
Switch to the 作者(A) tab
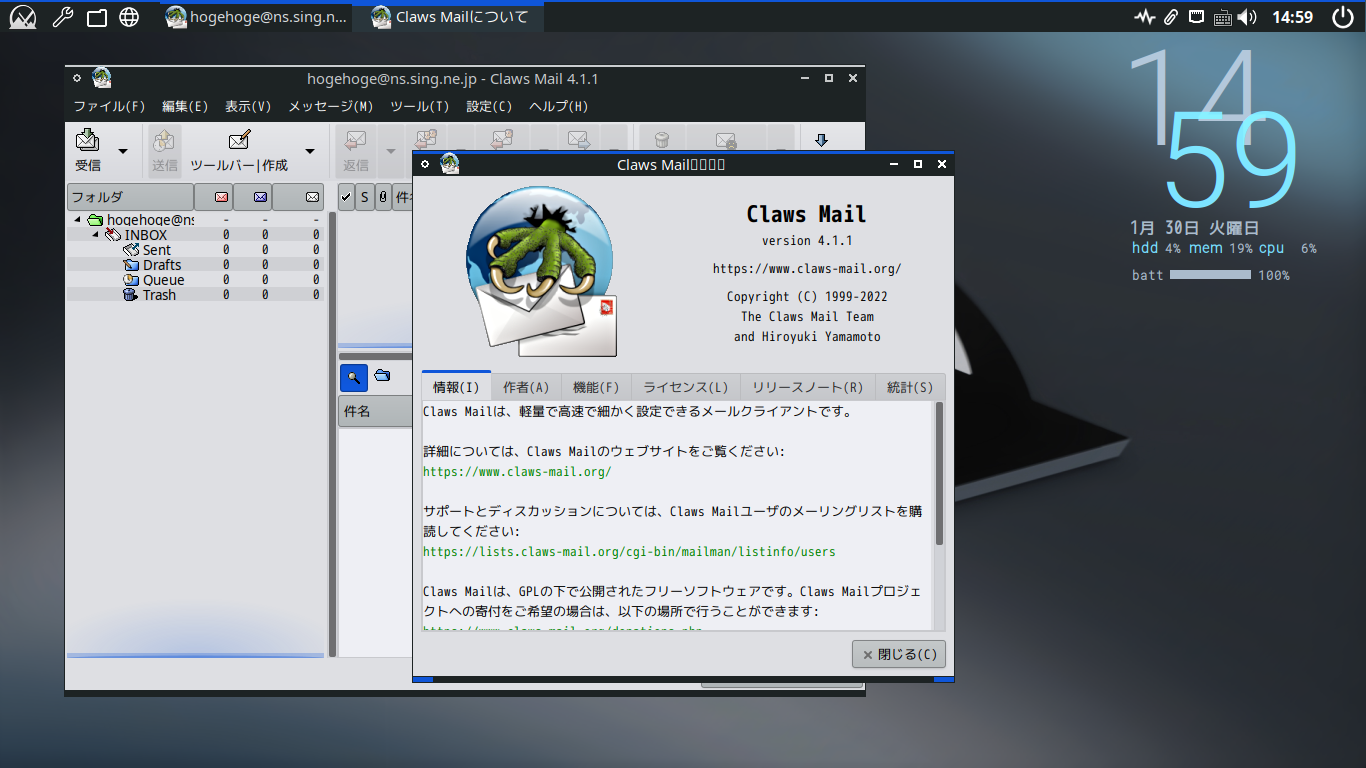[526, 387]
